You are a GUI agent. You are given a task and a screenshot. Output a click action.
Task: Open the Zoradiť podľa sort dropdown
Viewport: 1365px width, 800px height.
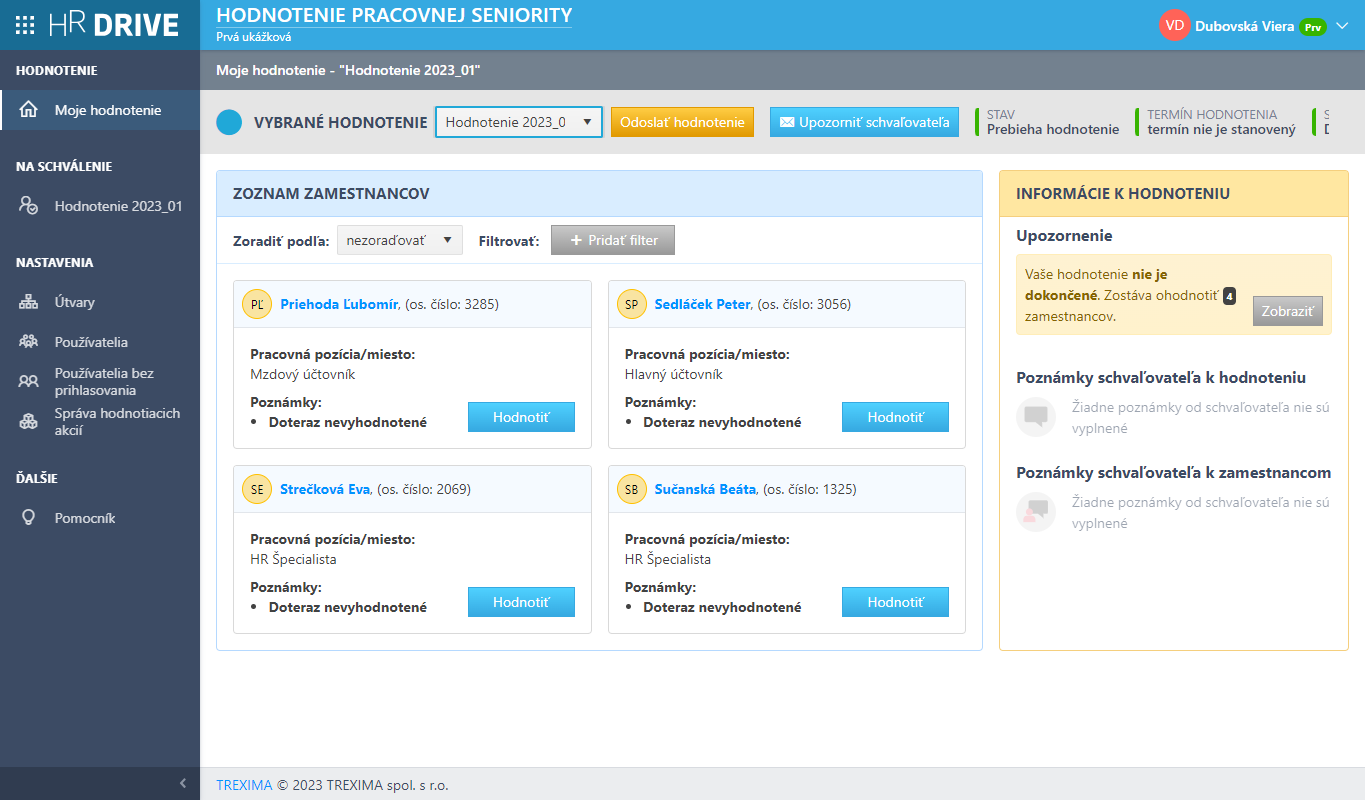pos(399,240)
